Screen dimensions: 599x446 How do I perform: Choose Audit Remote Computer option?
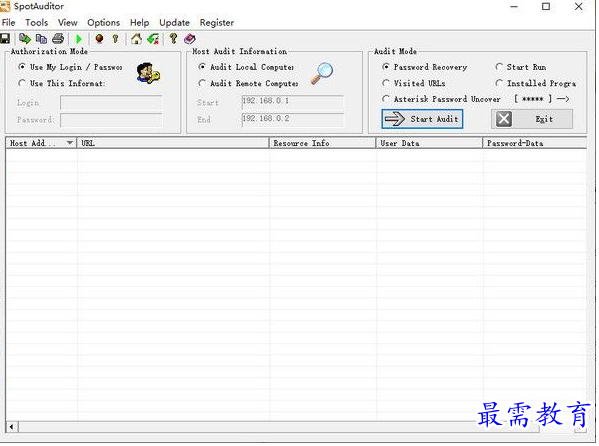point(248,83)
